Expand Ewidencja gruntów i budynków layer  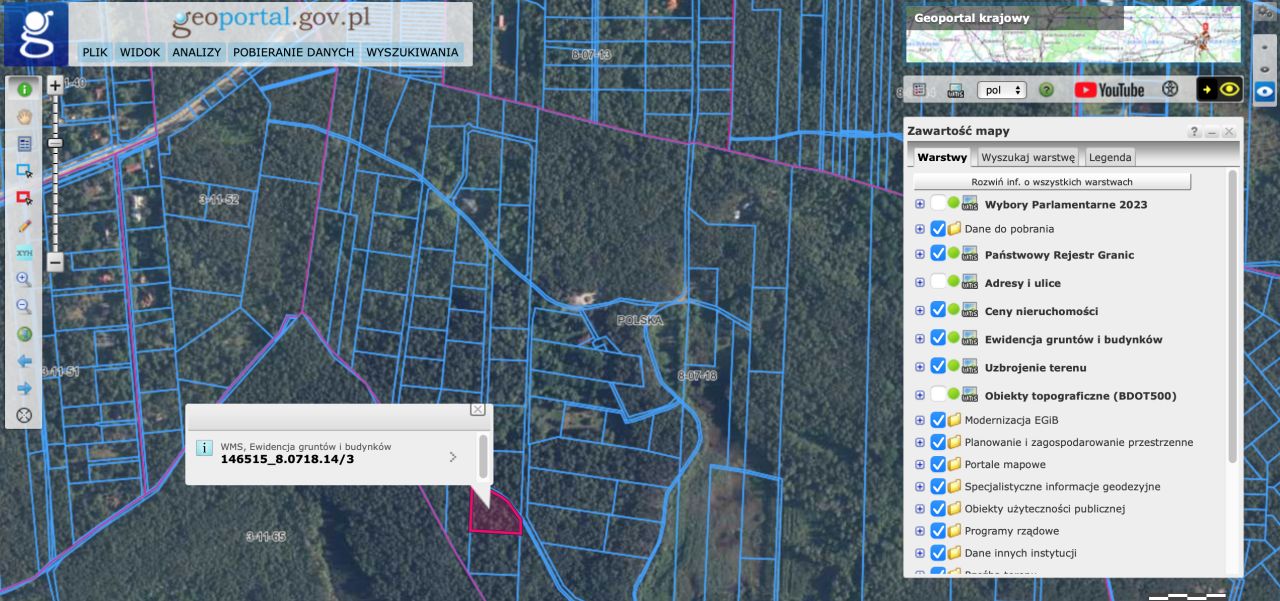[920, 339]
